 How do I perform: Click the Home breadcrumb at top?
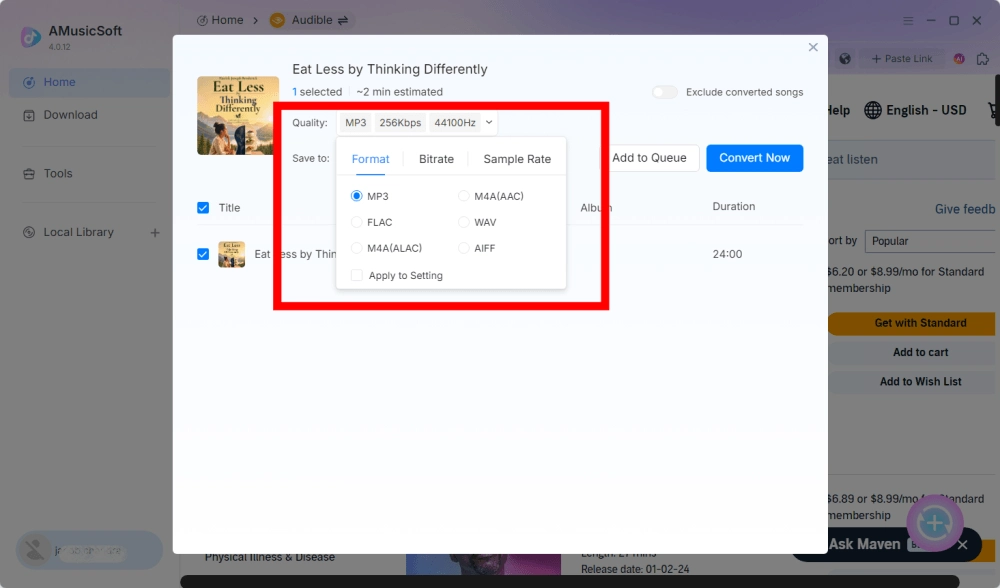point(220,20)
